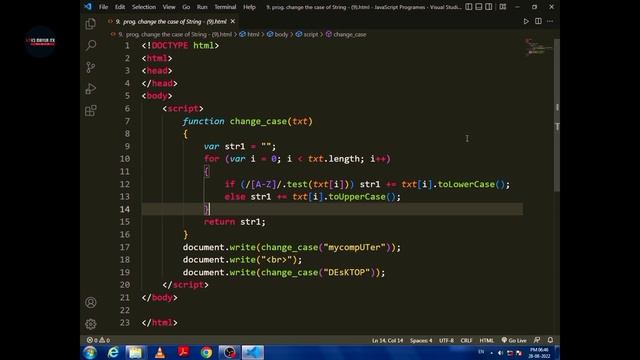
Task: Click the text 'change_case' on line 7
Action: [x=258, y=121]
